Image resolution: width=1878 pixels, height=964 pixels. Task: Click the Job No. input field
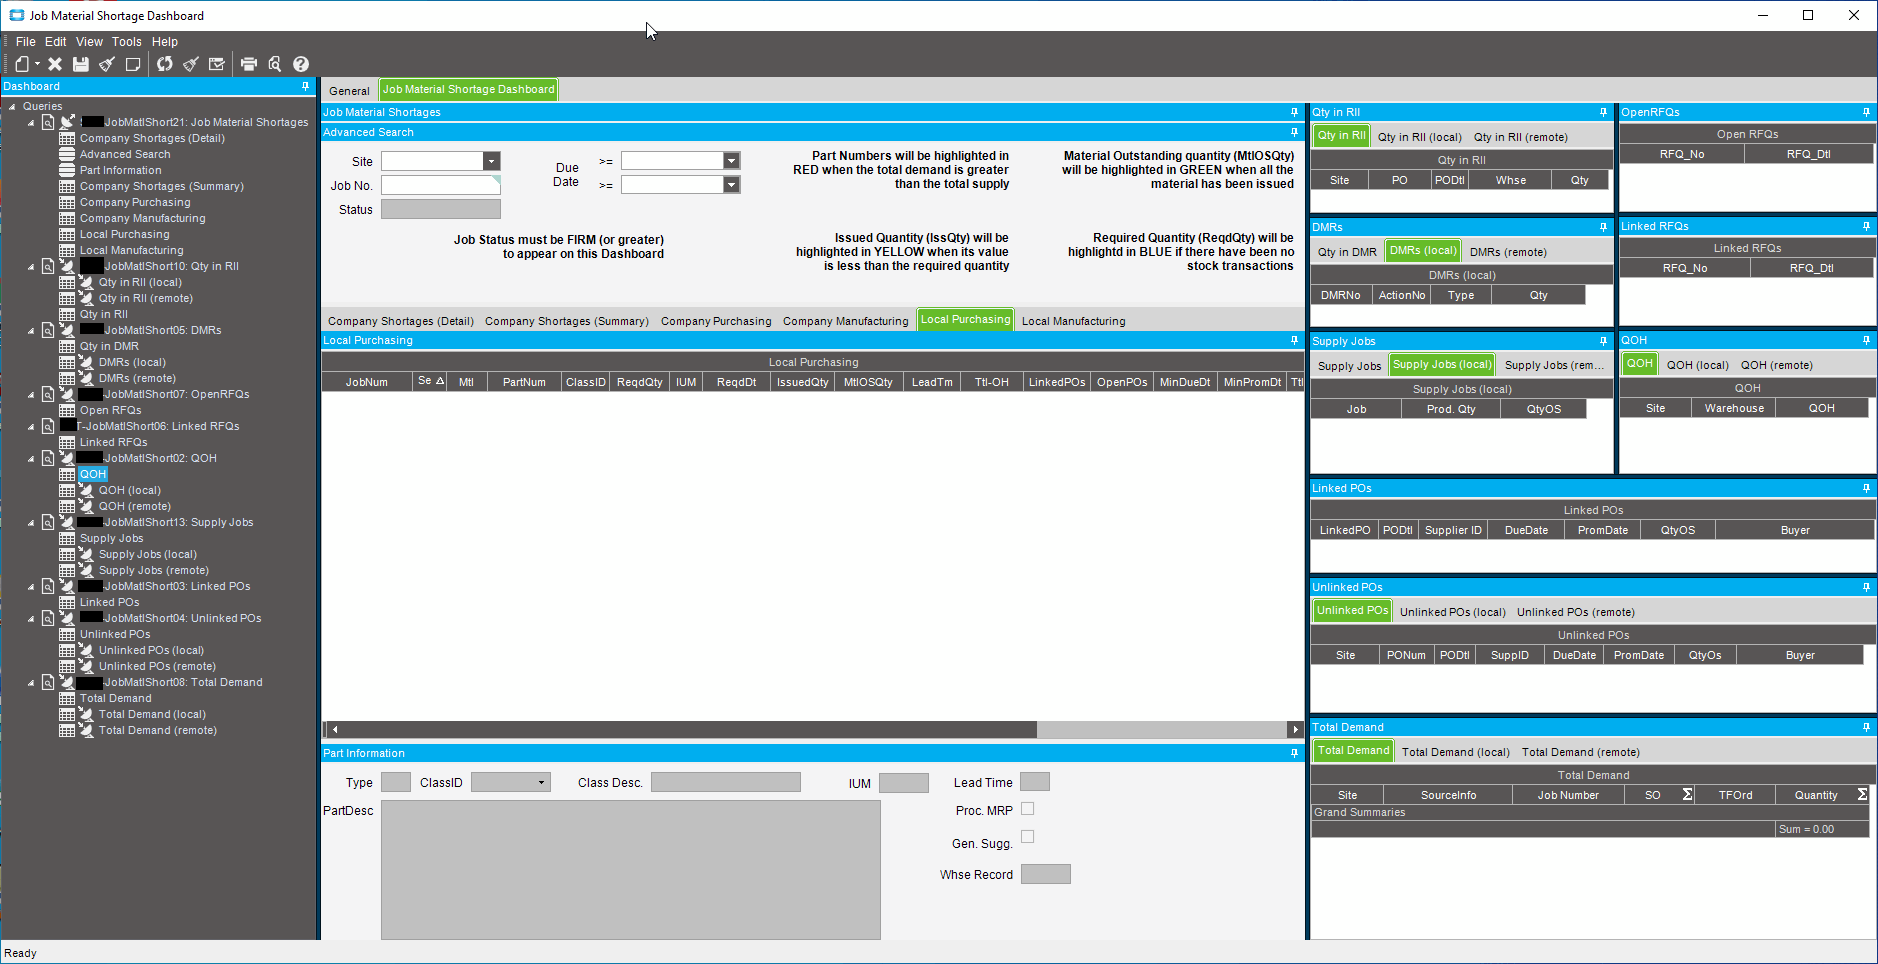click(x=440, y=185)
